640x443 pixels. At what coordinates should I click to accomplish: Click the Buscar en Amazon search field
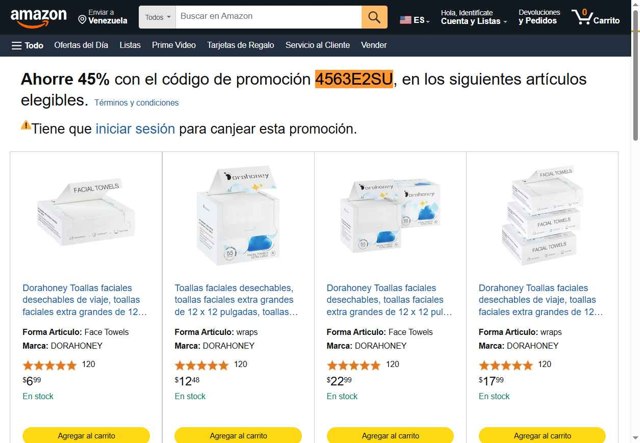269,17
